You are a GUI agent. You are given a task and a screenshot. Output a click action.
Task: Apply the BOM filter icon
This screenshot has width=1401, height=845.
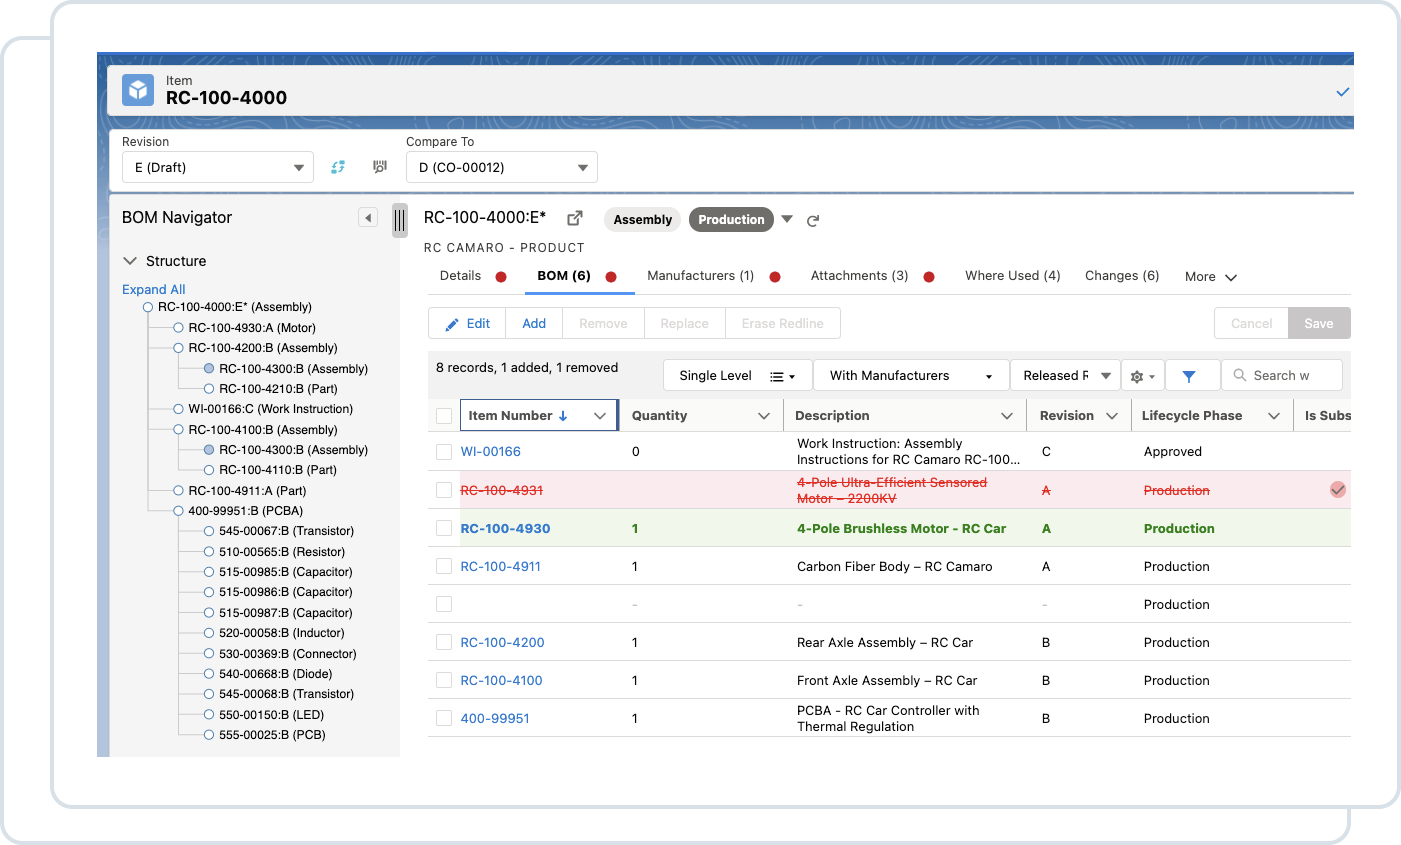[x=1191, y=375]
